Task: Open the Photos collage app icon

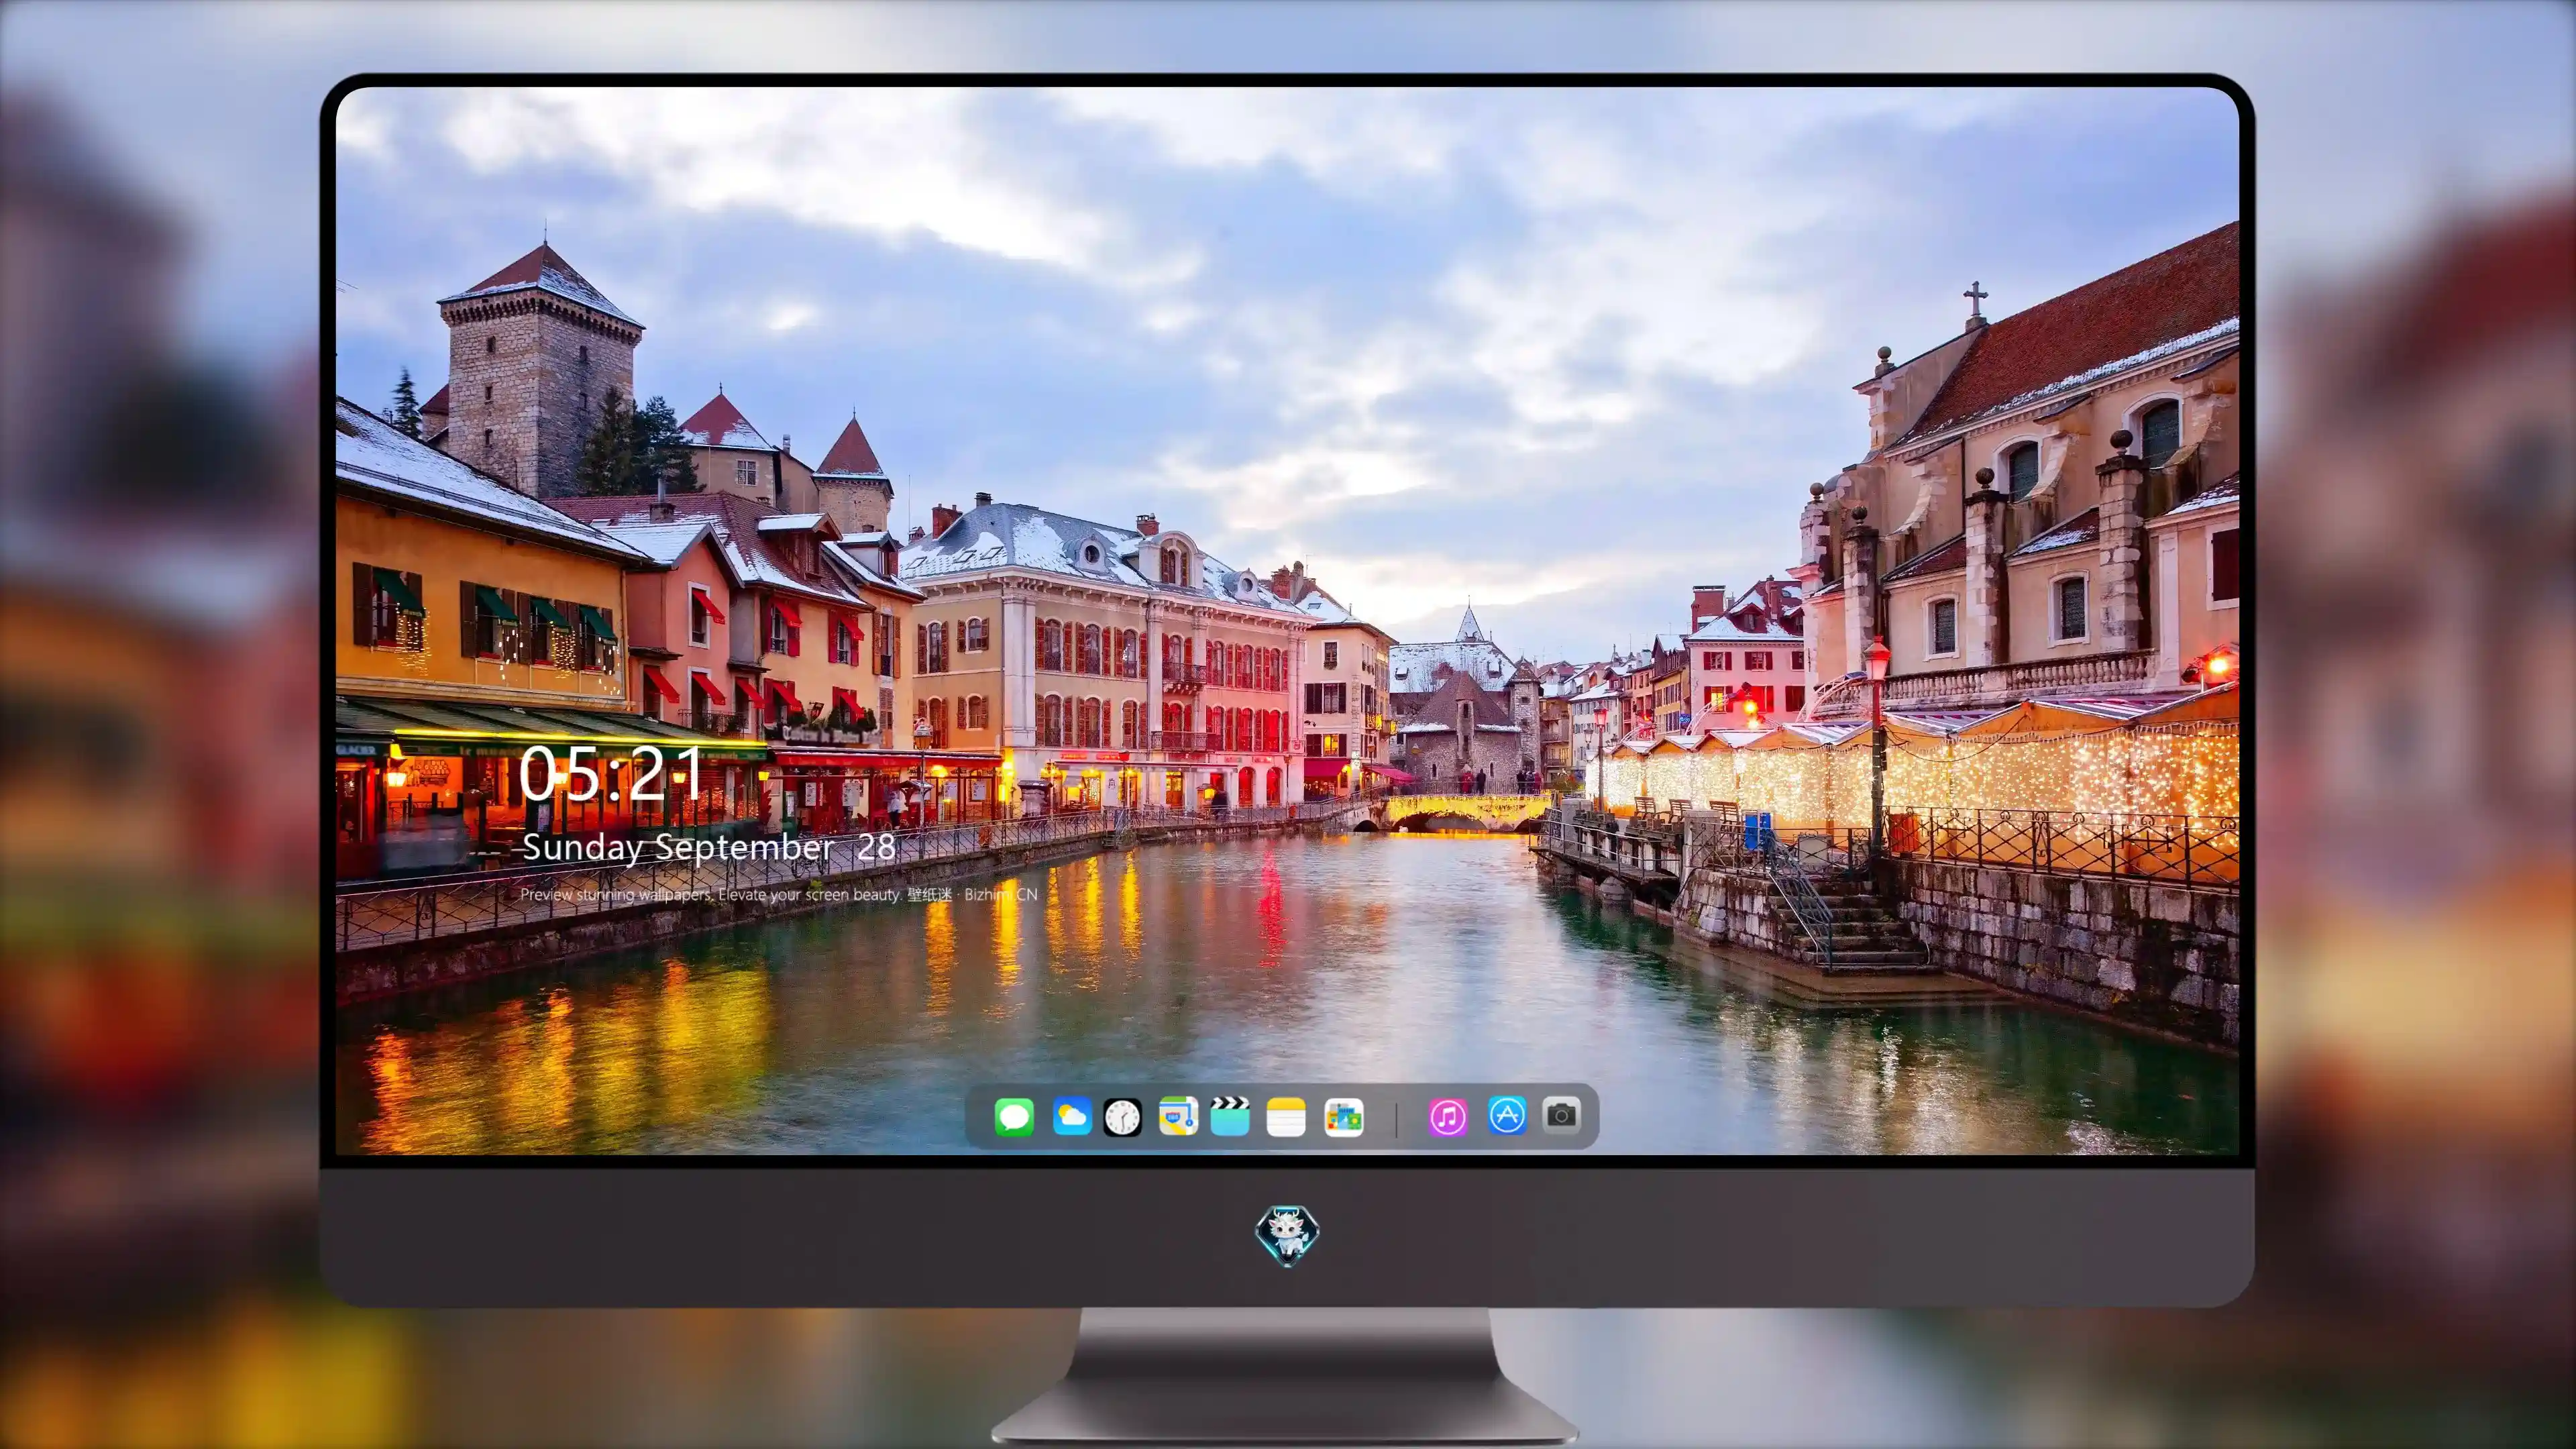Action: point(1343,1117)
